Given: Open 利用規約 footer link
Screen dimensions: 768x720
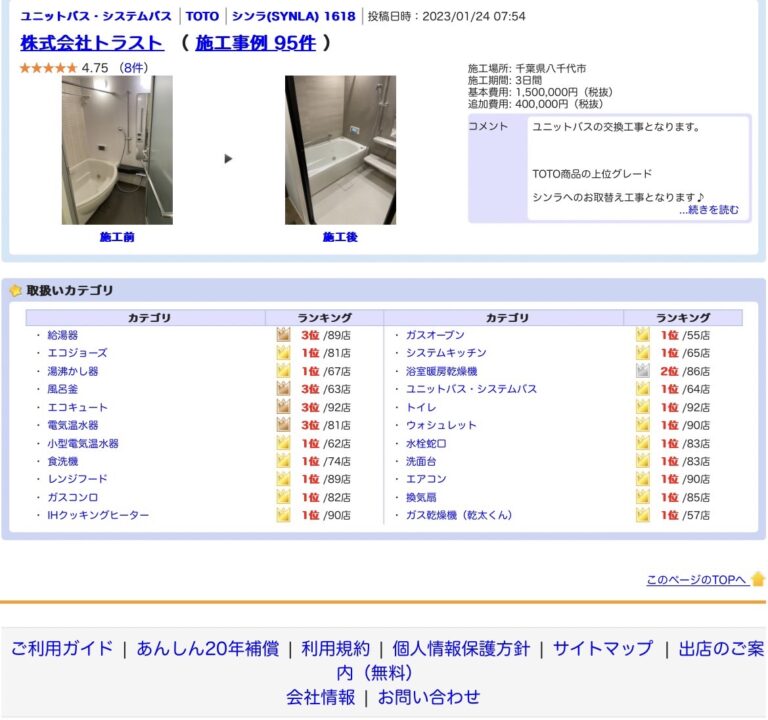Looking at the screenshot, I should 336,648.
